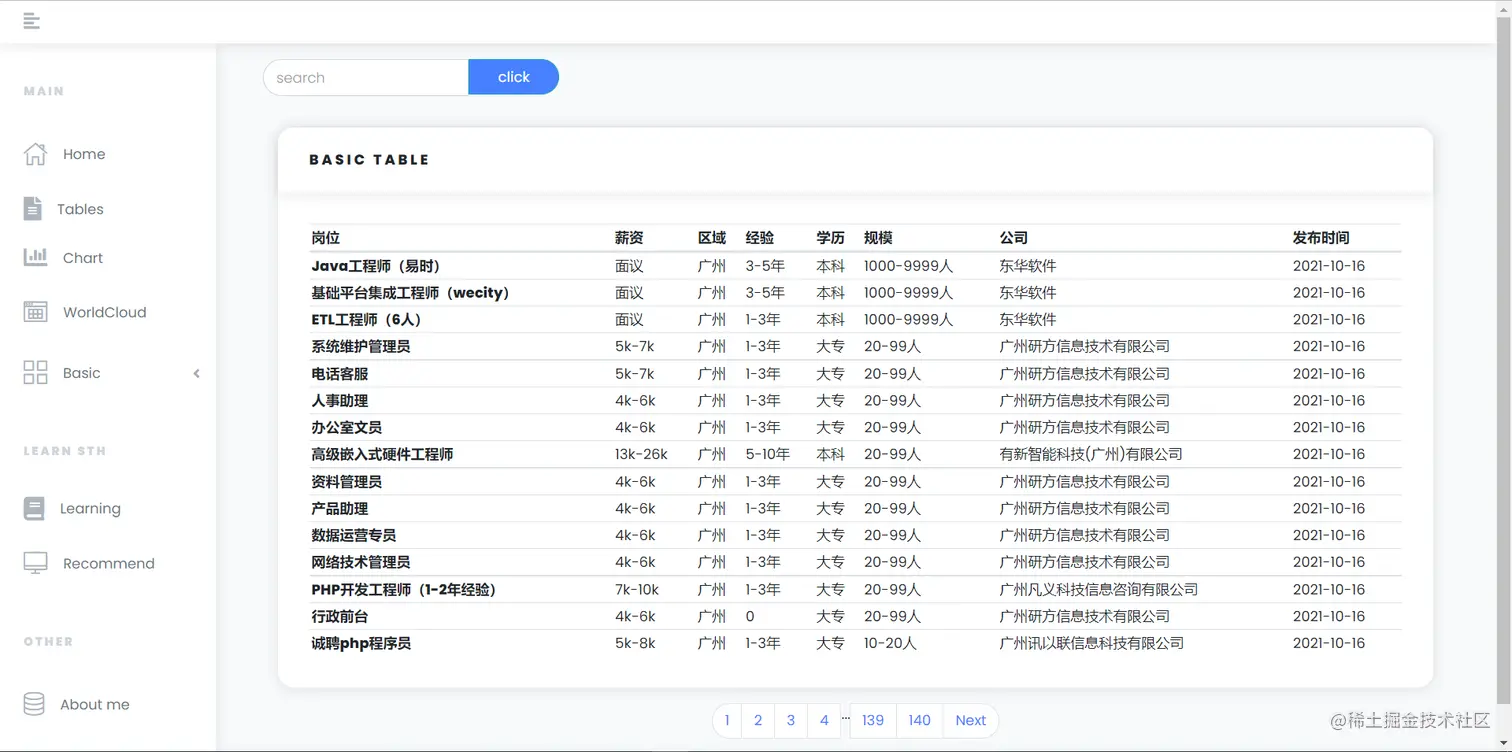Click the 5k-8k salary cell
Image resolution: width=1512 pixels, height=752 pixels.
[636, 644]
